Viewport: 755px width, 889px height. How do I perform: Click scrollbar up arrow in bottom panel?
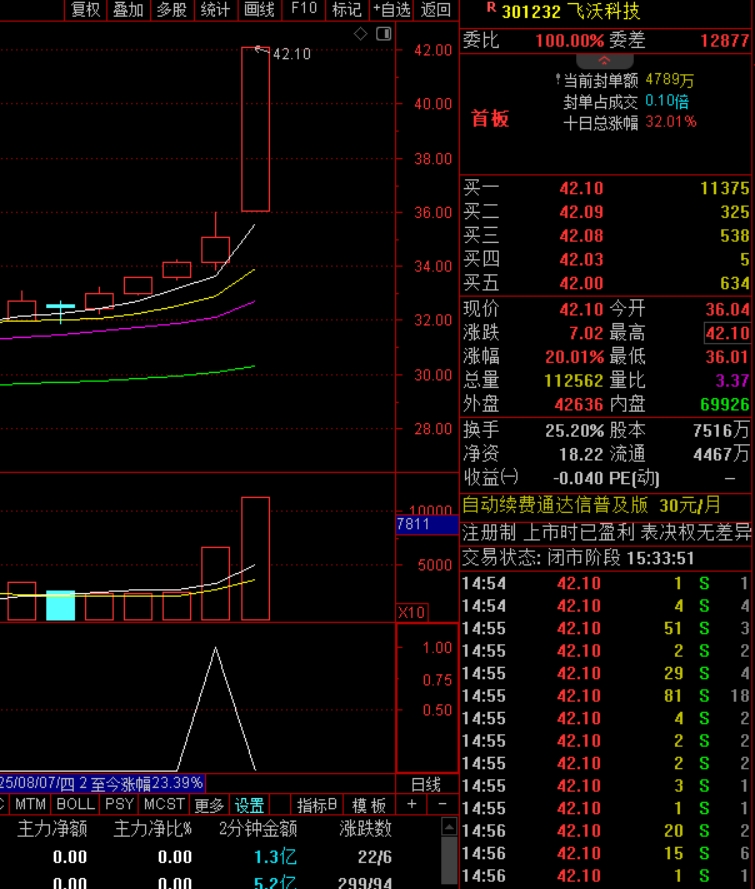[x=449, y=827]
